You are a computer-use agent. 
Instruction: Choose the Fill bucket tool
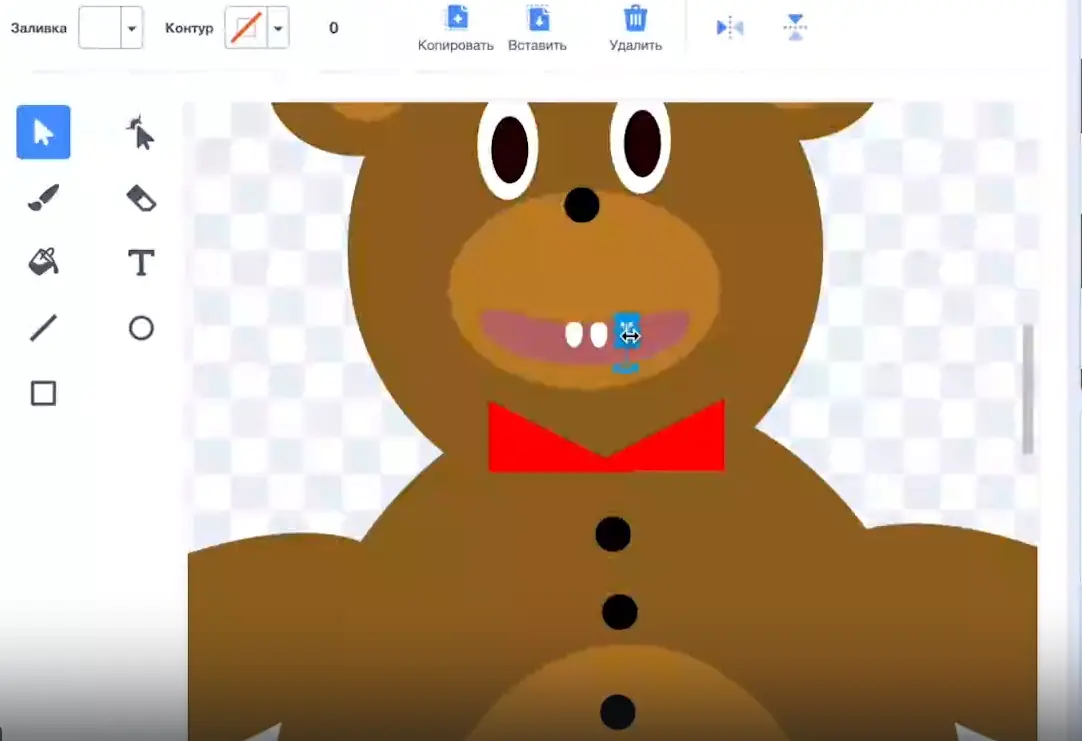pos(43,262)
